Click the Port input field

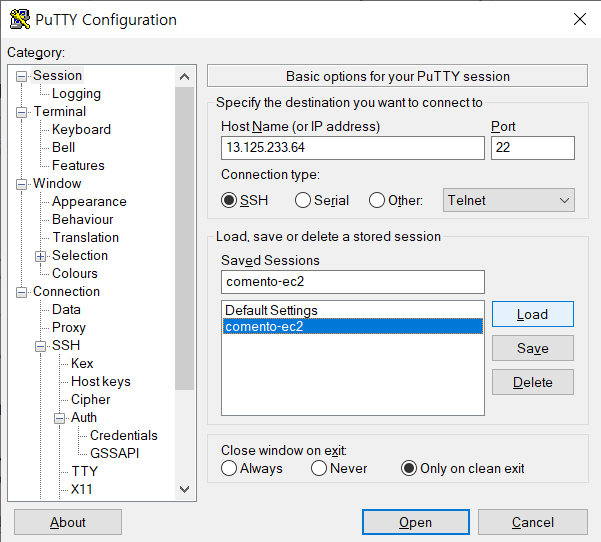coord(533,148)
